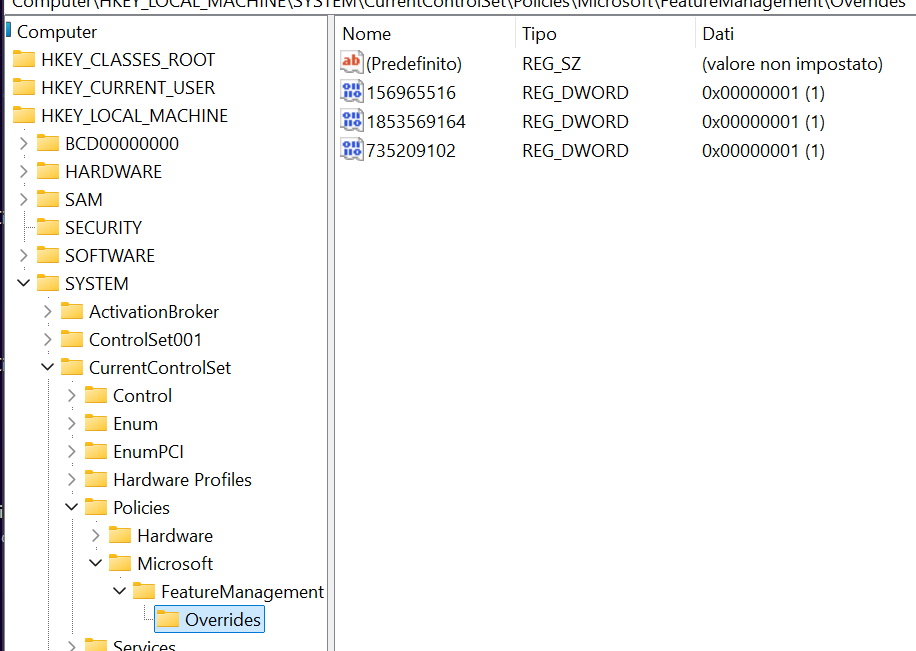Click the SYSTEM folder icon
Image resolution: width=916 pixels, height=651 pixels.
point(48,283)
